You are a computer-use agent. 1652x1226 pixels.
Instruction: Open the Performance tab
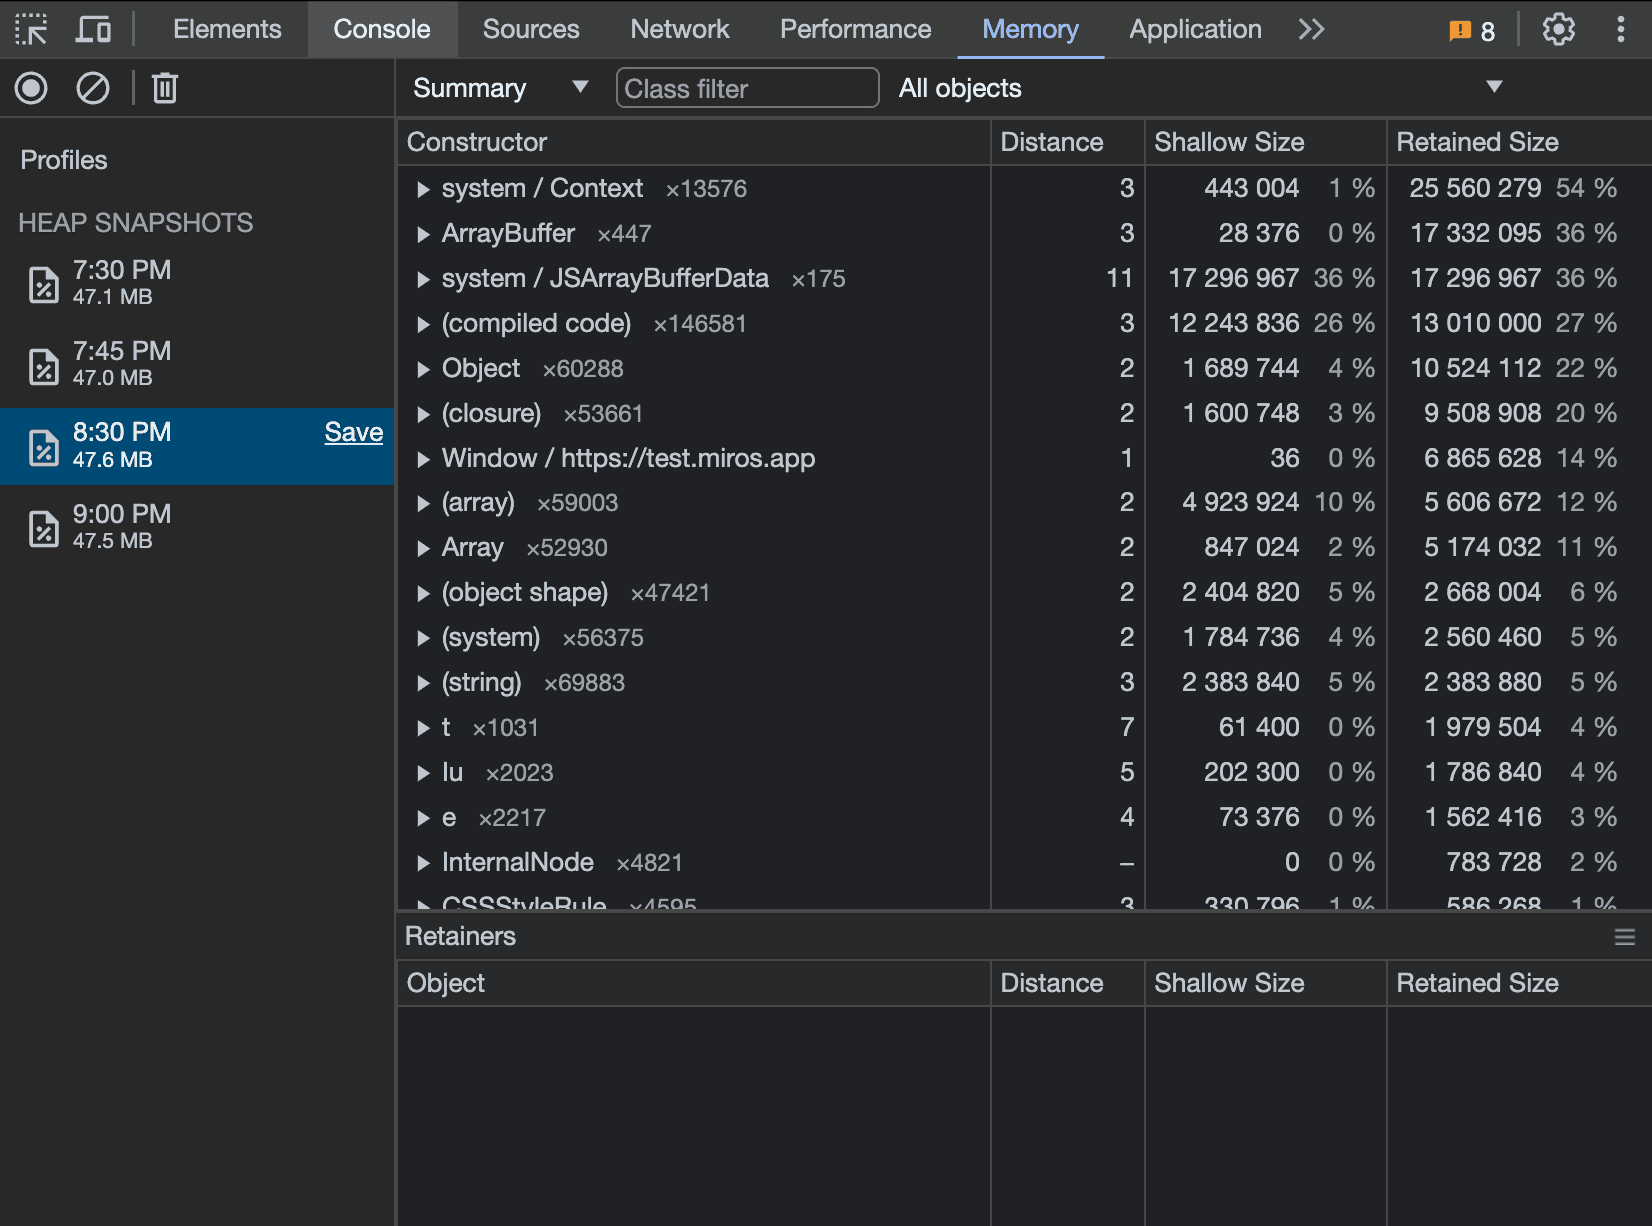[856, 29]
